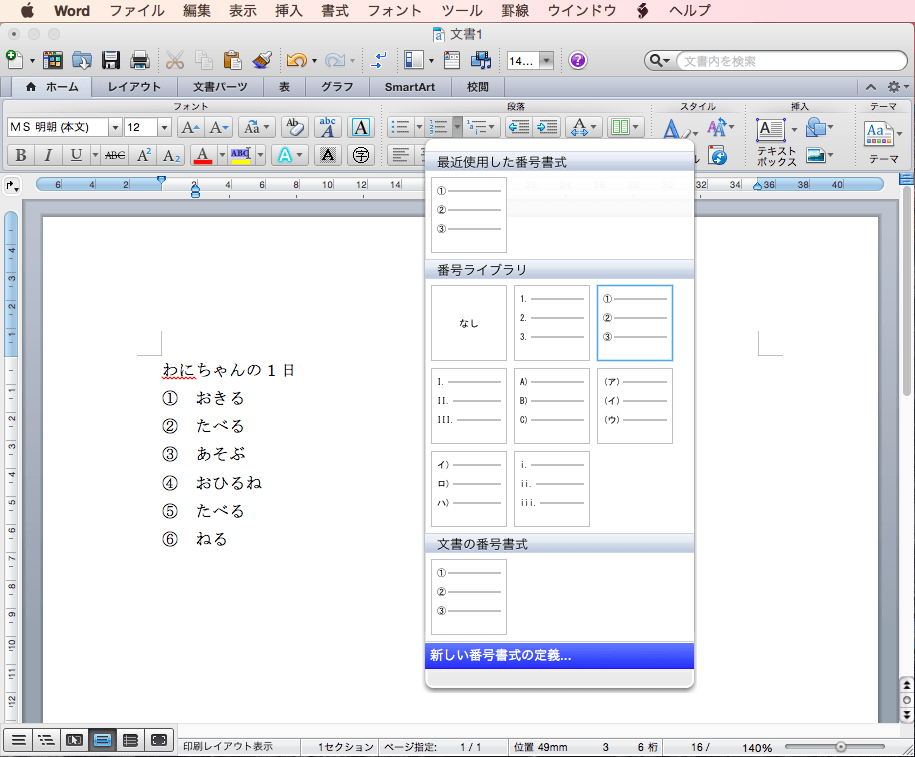The height and width of the screenshot is (757, 915).
Task: Toggle Strikethrough ABC button
Action: [x=115, y=155]
